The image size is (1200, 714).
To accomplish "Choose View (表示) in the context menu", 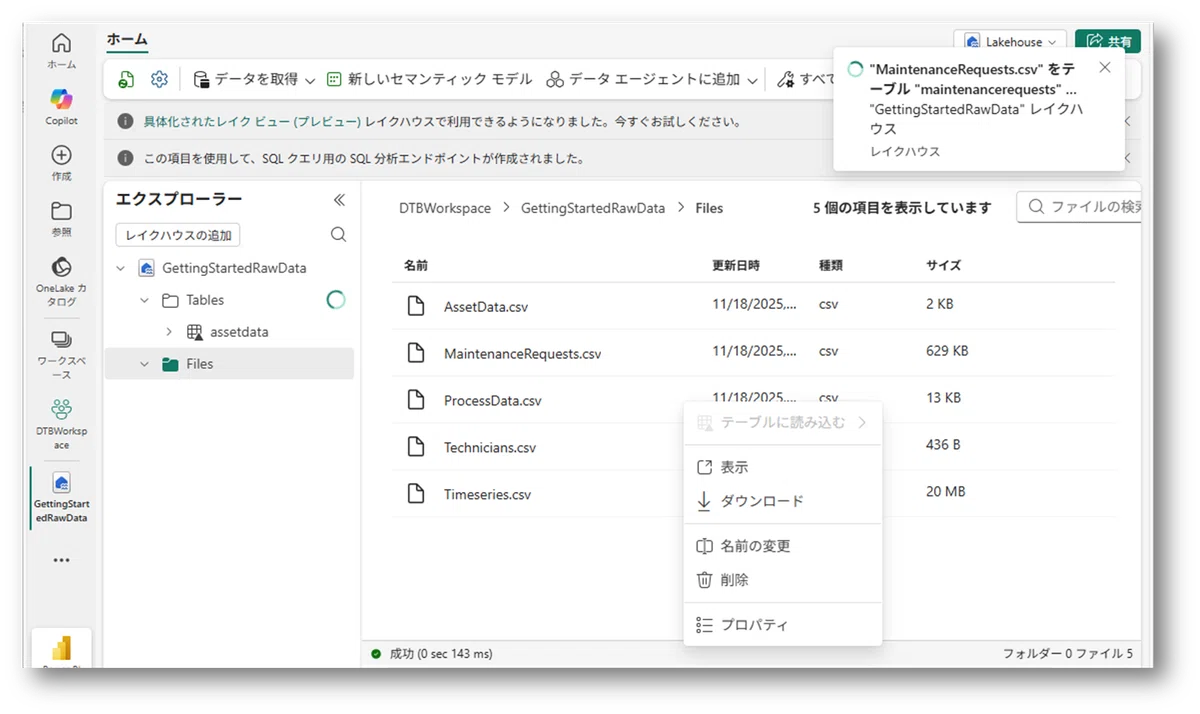I will (783, 467).
